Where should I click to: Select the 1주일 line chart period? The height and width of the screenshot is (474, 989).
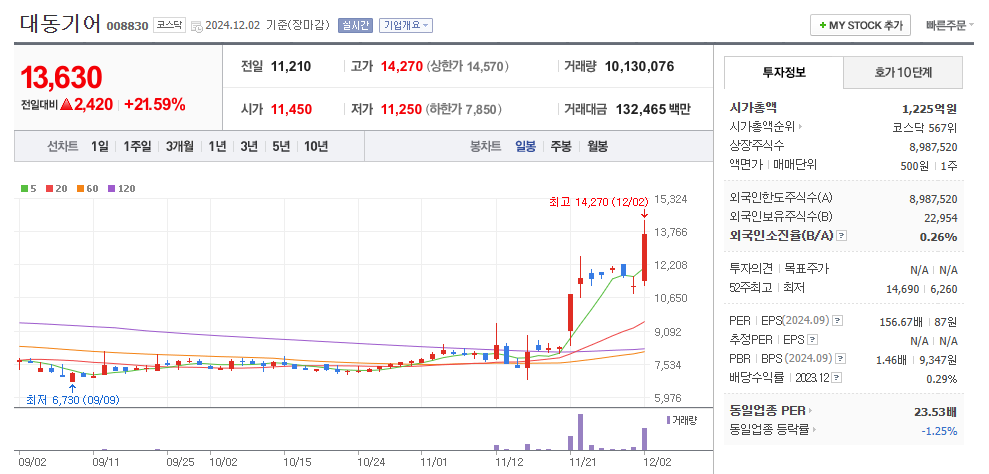(138, 146)
